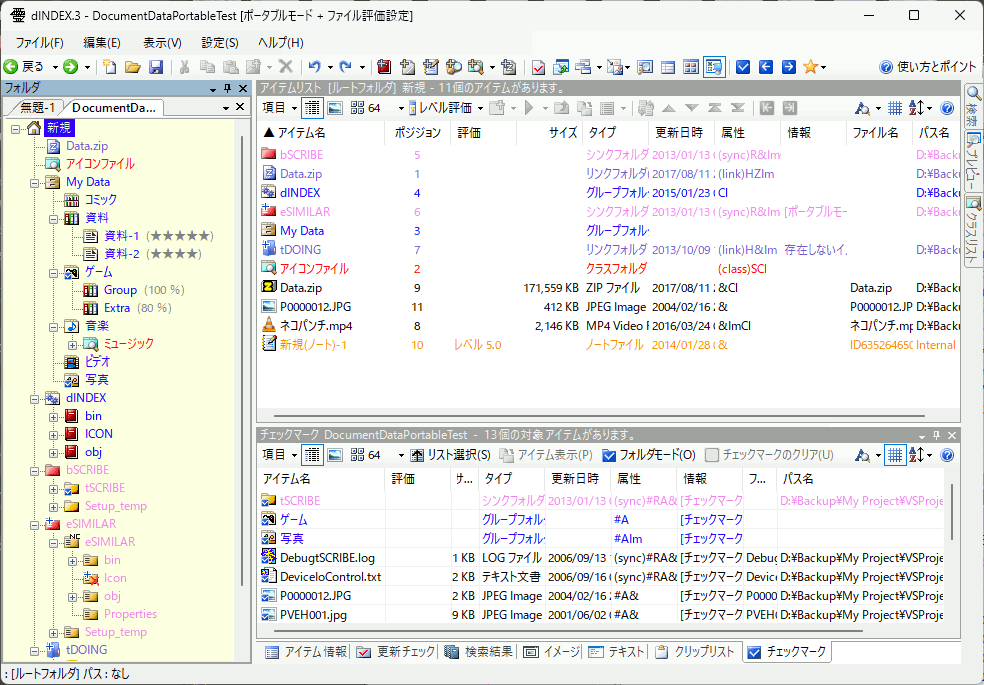
Task: Open the dropdown arrow next to the star icon
Action: pos(823,67)
